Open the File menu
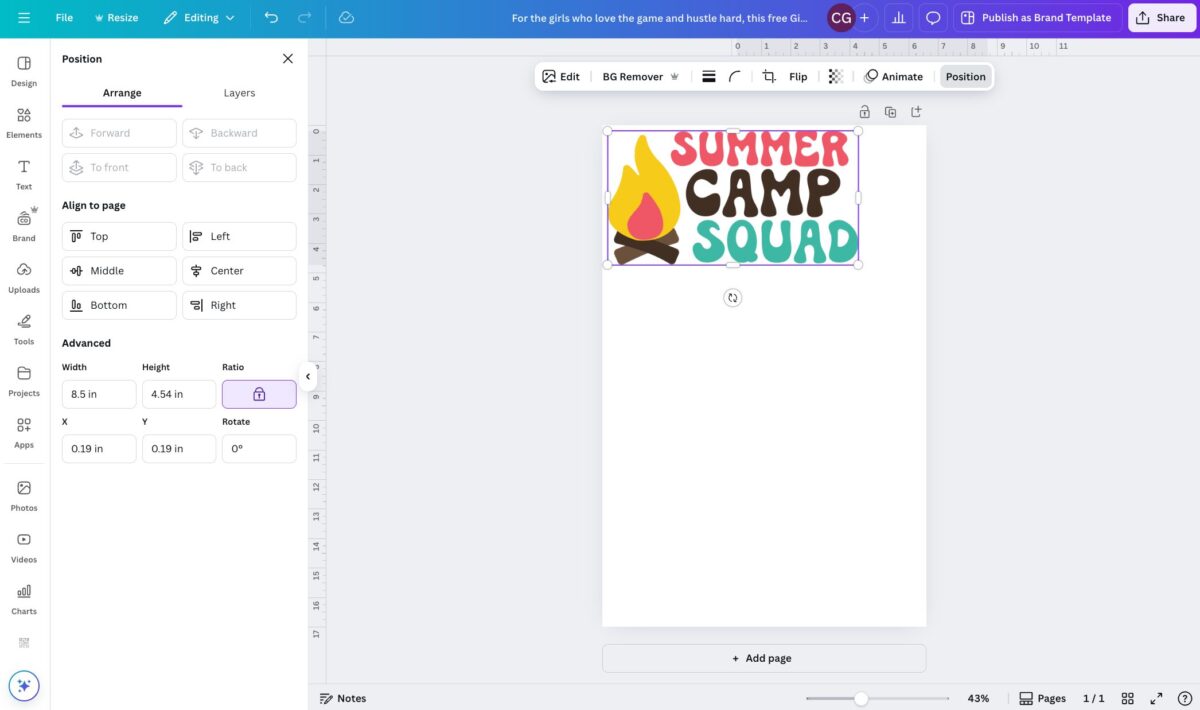The width and height of the screenshot is (1200, 710). (64, 18)
